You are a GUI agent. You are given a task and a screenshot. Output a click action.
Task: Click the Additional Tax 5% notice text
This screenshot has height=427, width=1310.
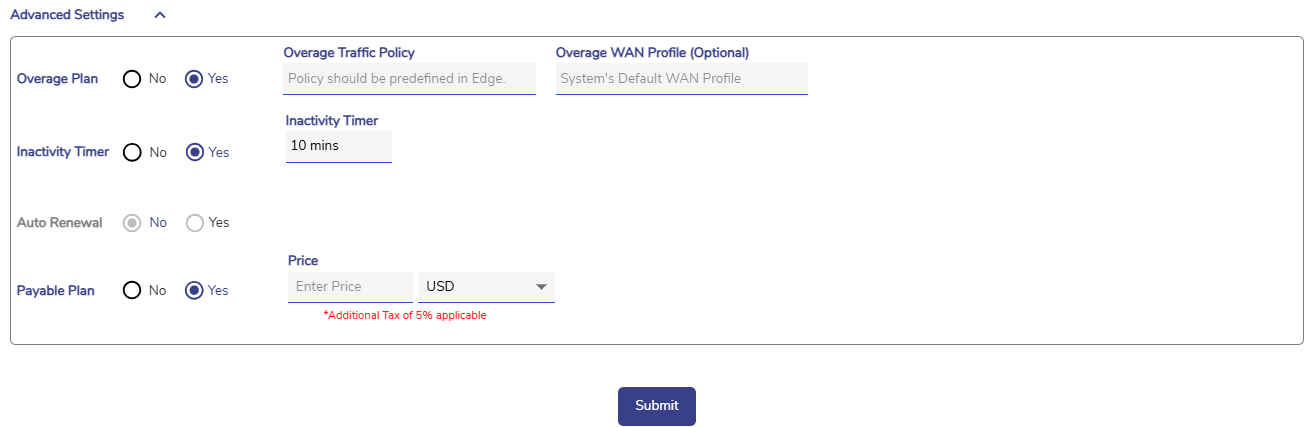coord(404,316)
